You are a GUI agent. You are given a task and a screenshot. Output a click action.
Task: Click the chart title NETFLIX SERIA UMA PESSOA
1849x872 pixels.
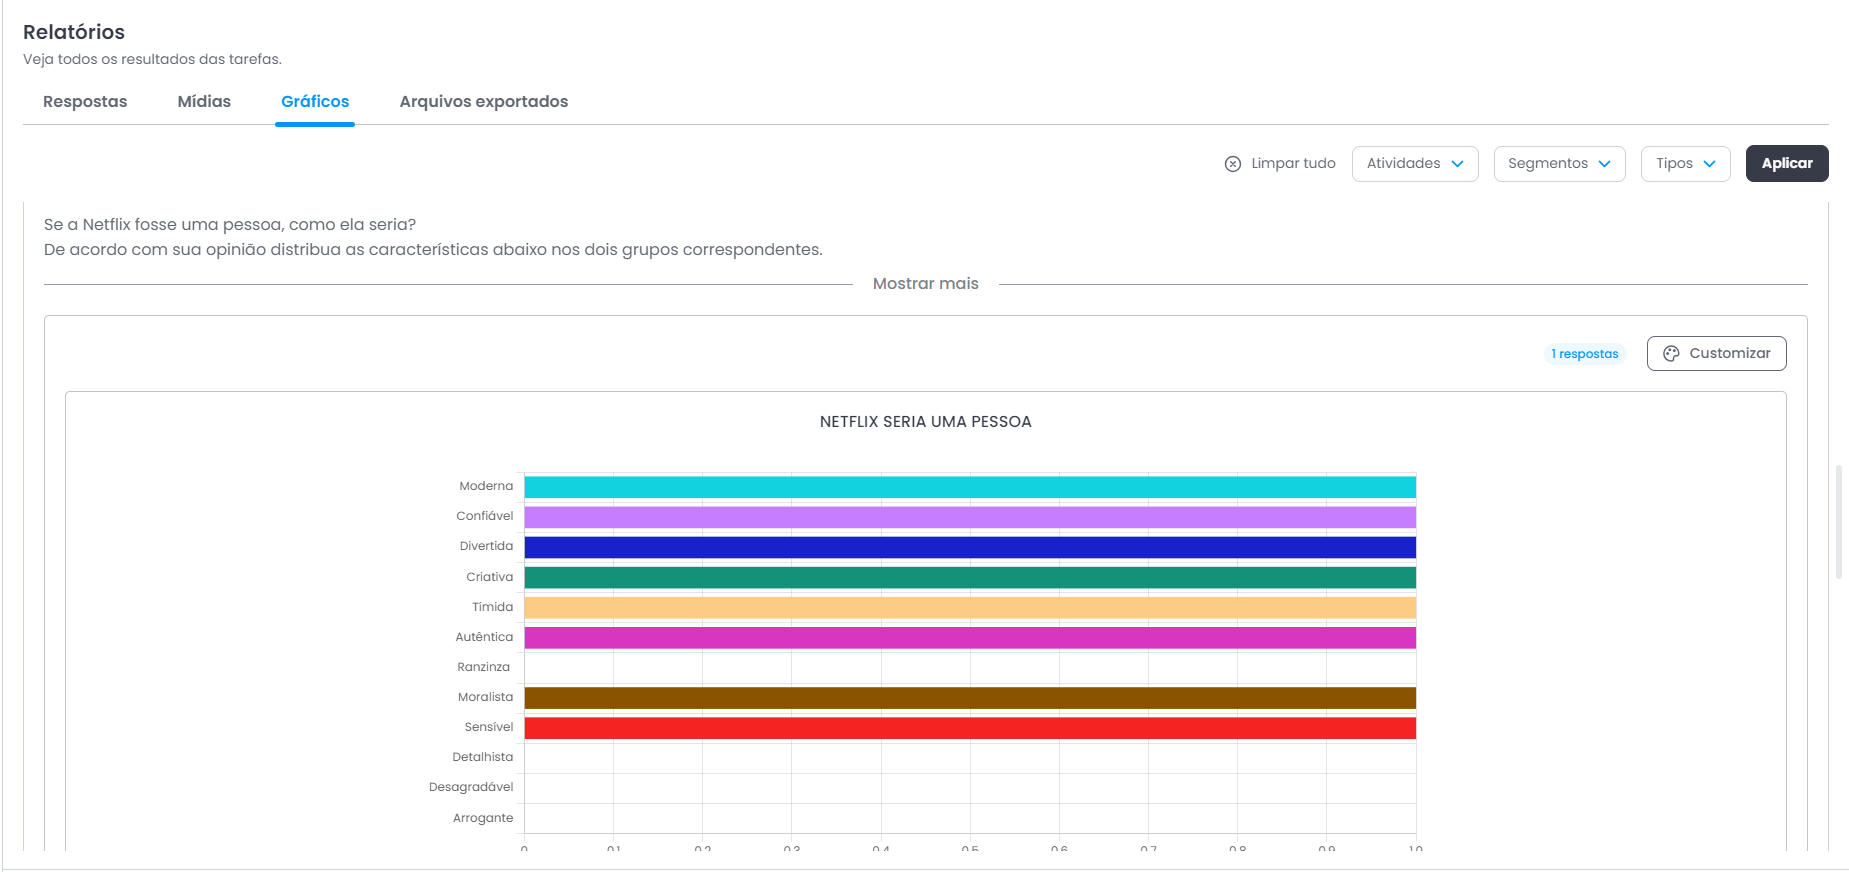coord(926,422)
